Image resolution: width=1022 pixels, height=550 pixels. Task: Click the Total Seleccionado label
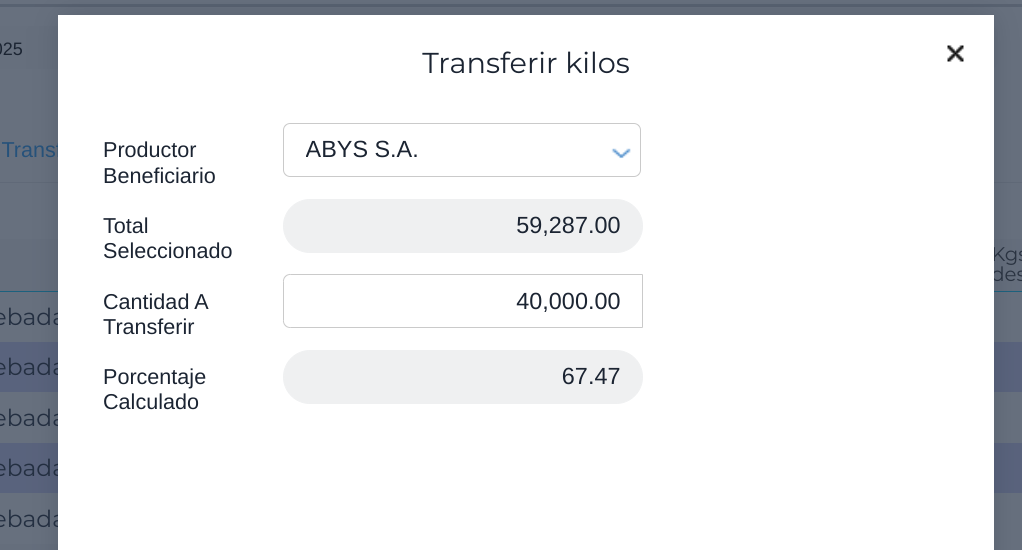167,238
